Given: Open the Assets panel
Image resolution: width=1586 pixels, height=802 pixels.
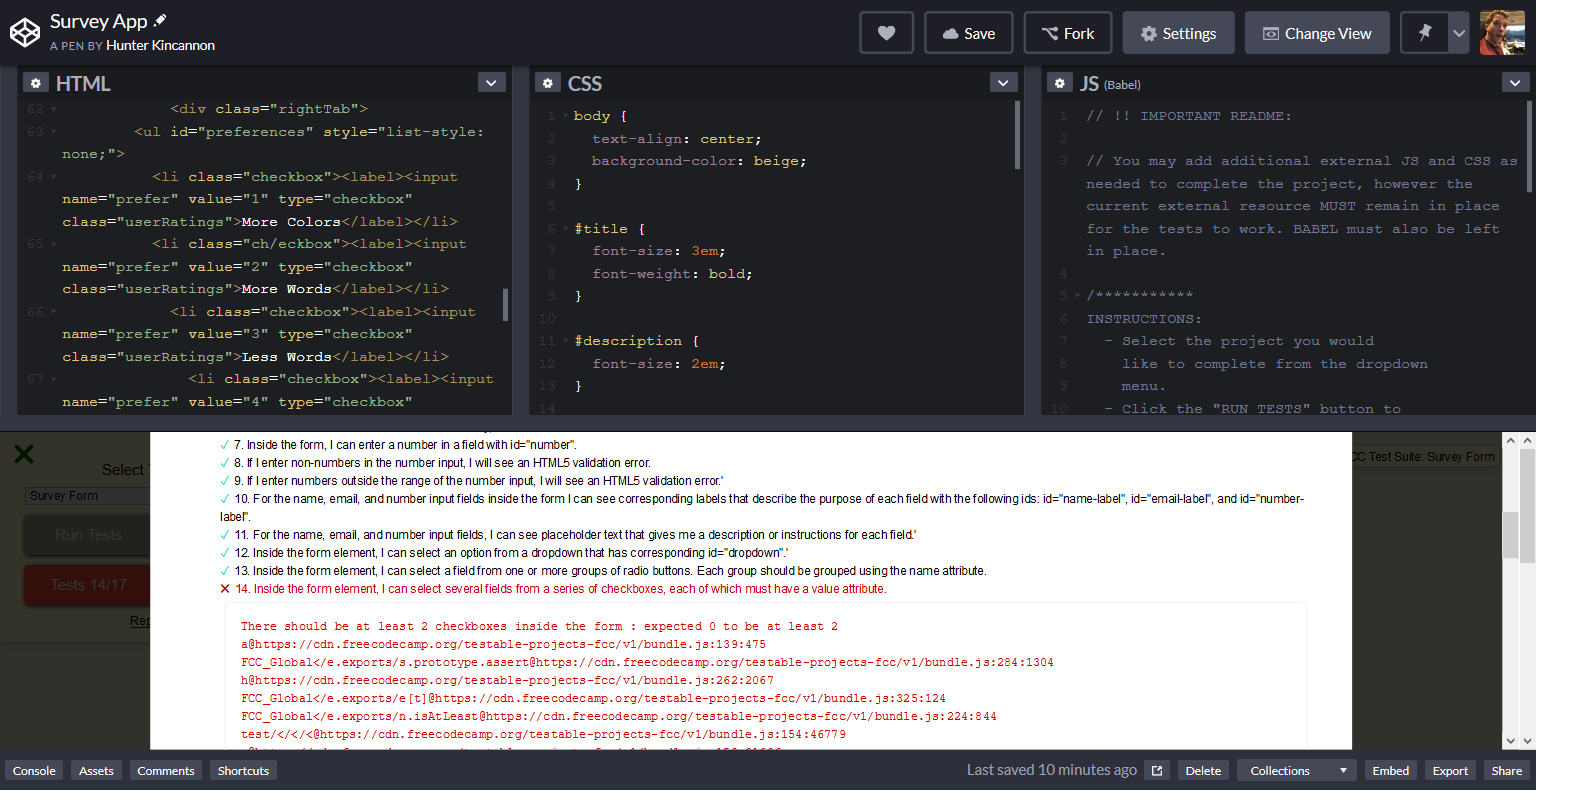Looking at the screenshot, I should [x=96, y=771].
